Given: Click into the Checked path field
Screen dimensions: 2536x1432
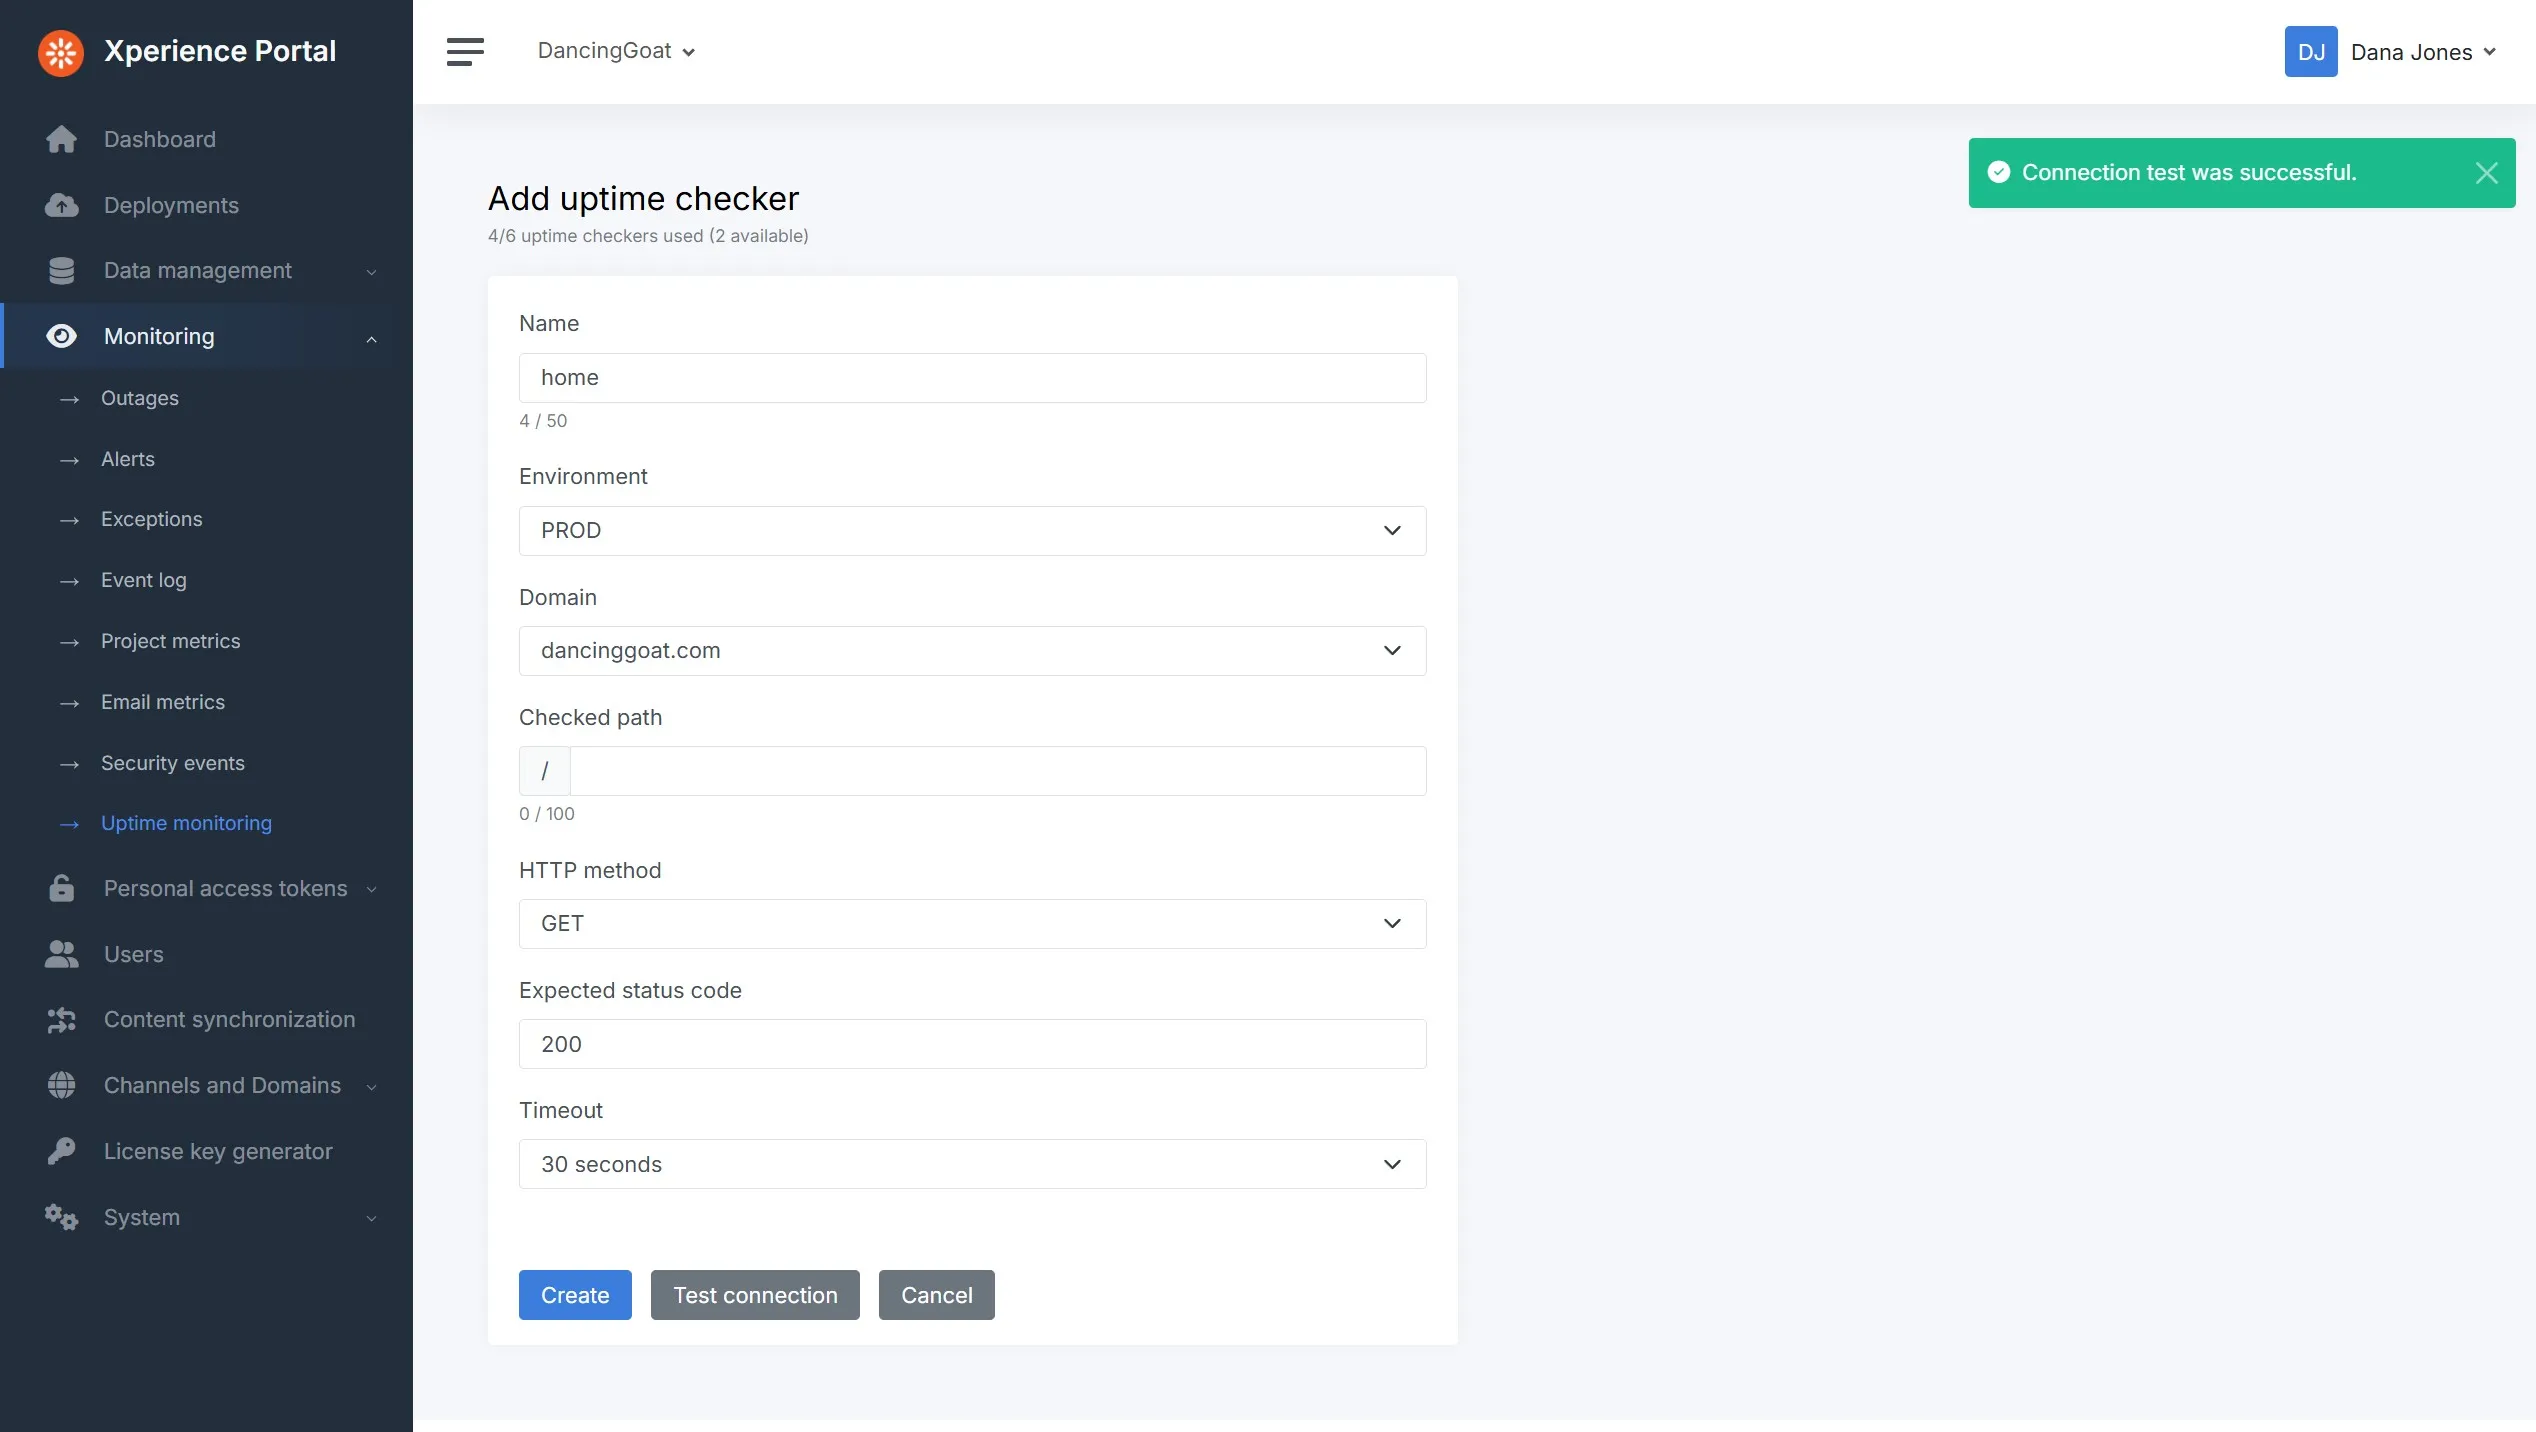Looking at the screenshot, I should pos(996,771).
